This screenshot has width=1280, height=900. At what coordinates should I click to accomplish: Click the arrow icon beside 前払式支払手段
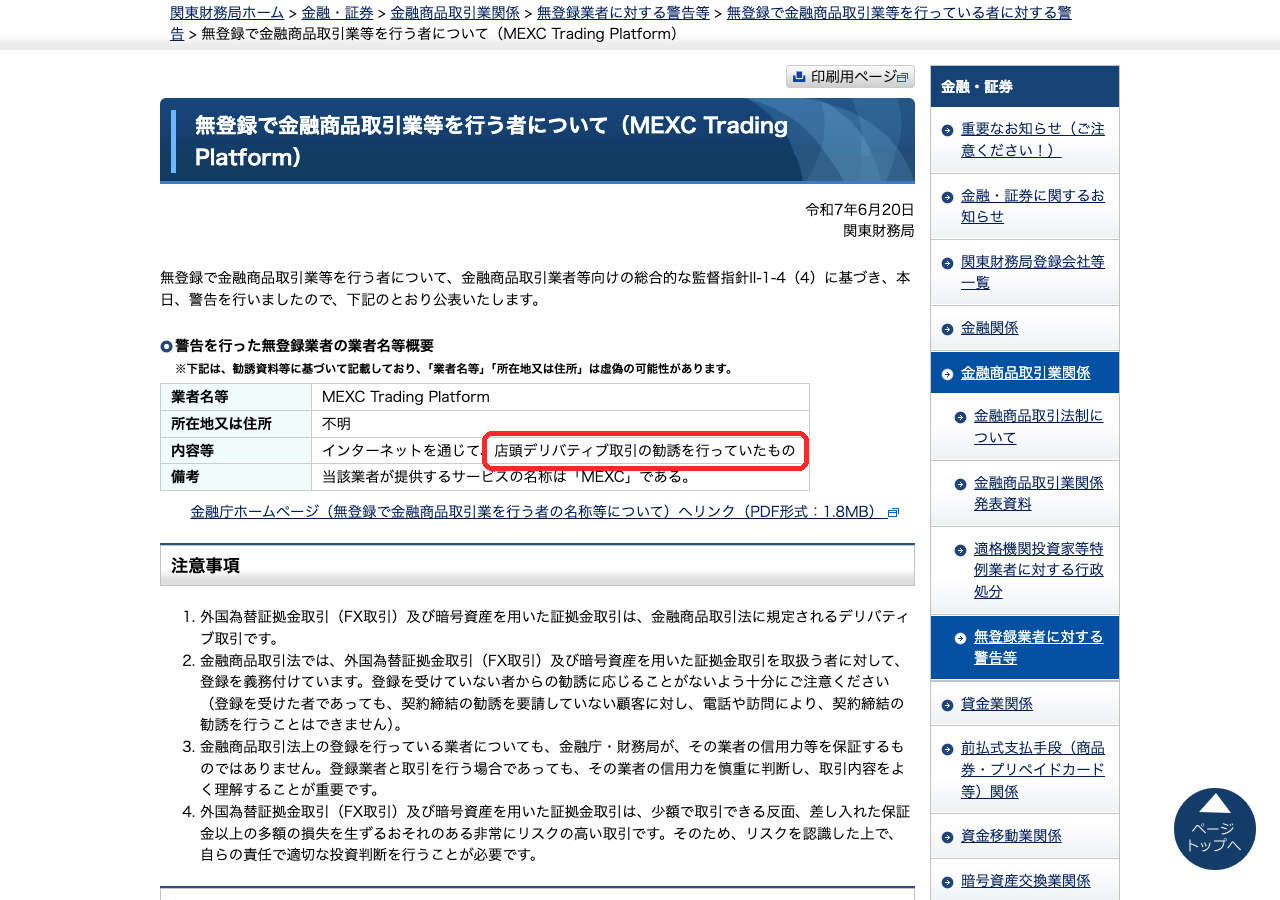[x=947, y=749]
